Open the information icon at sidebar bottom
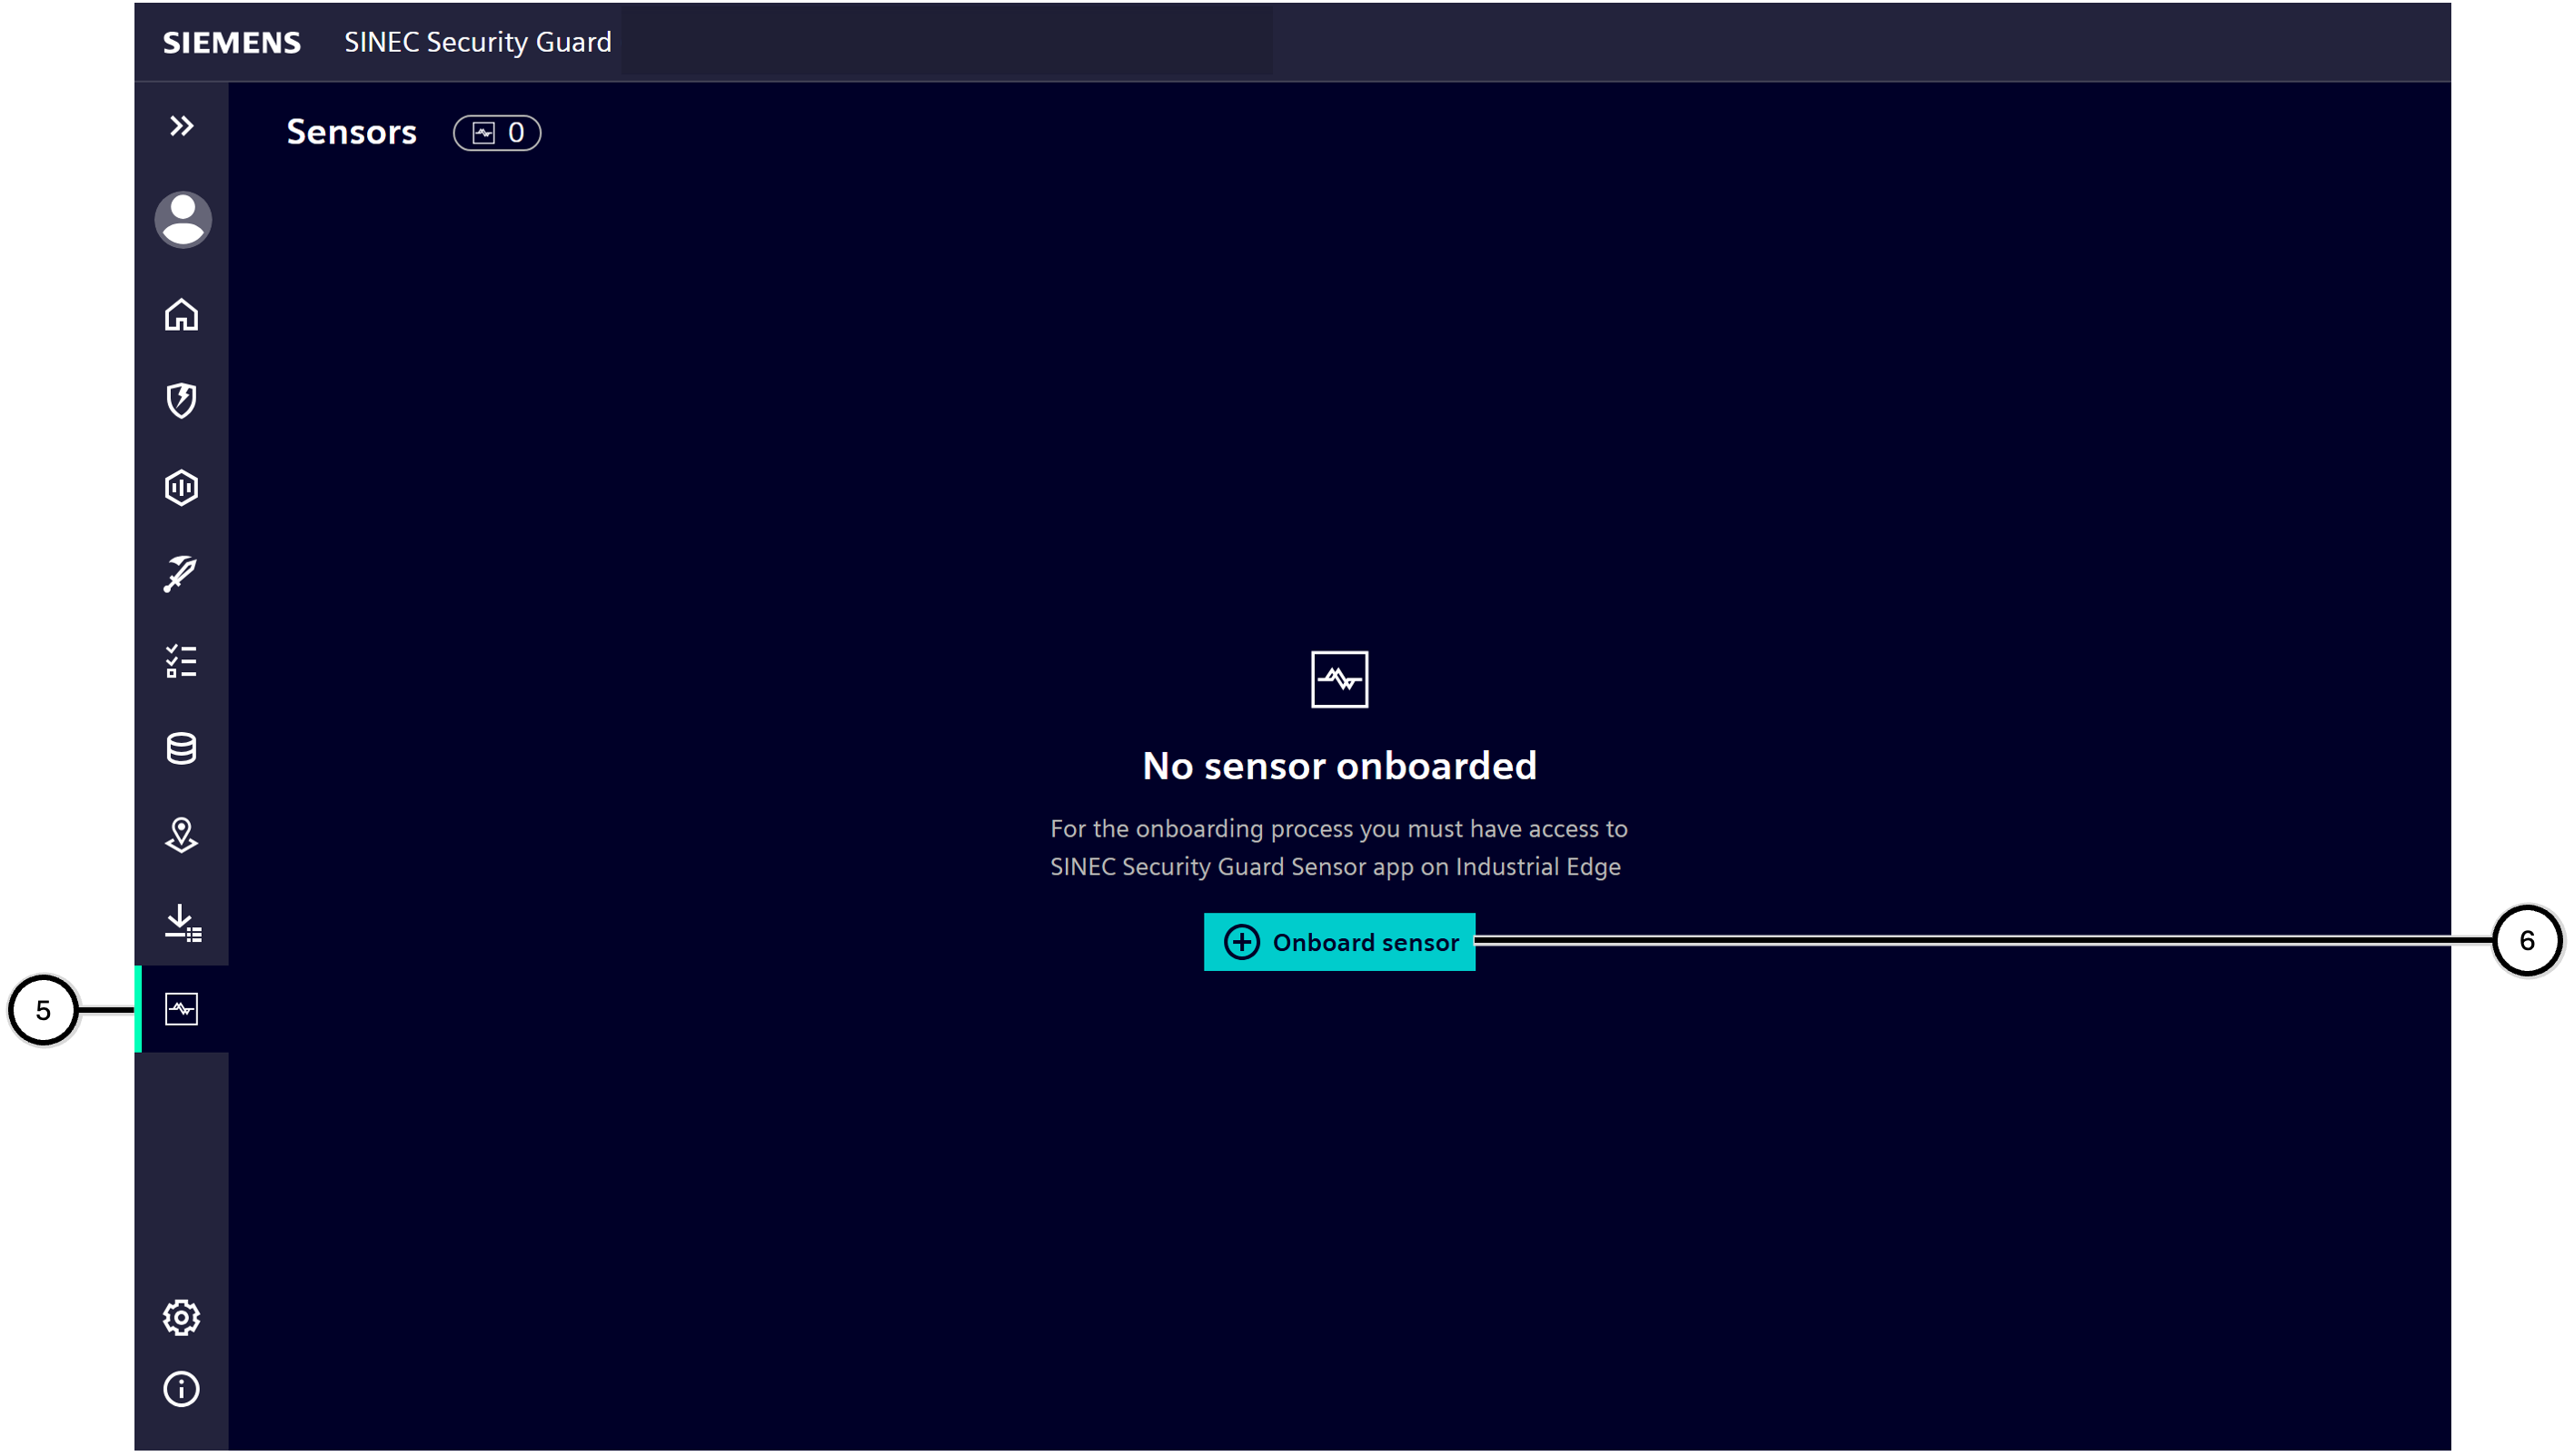 click(181, 1389)
